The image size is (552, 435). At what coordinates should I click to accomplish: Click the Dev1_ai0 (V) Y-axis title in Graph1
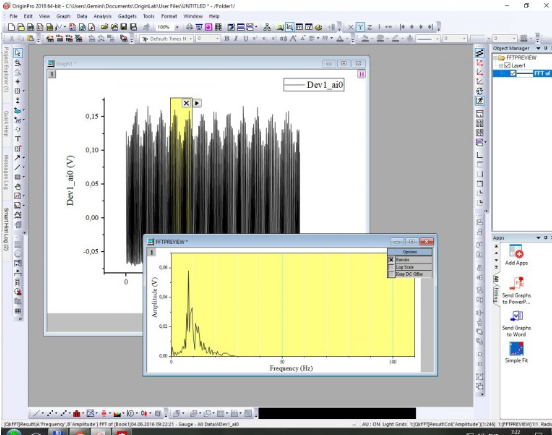tap(70, 180)
